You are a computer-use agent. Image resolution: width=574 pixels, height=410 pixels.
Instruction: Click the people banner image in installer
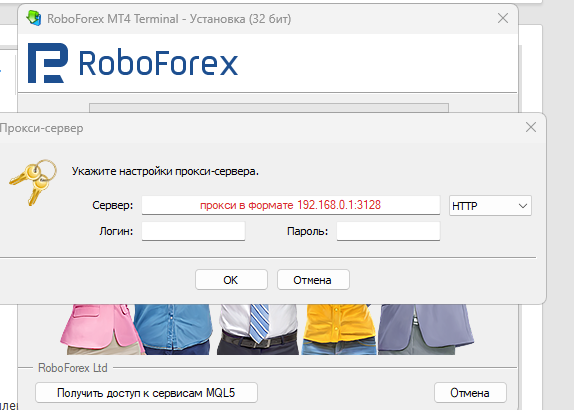(x=267, y=329)
